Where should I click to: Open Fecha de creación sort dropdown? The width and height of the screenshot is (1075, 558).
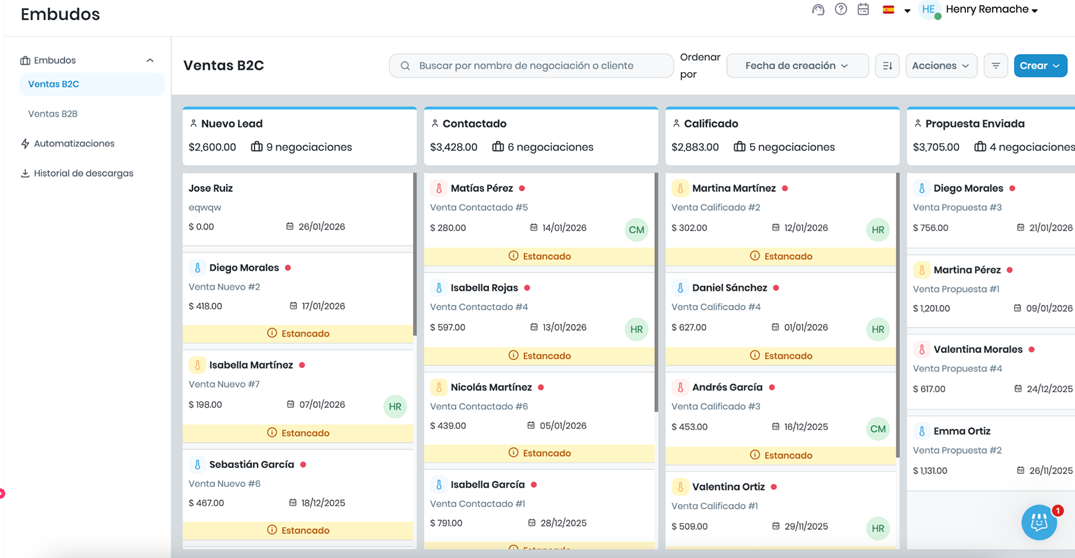point(797,66)
